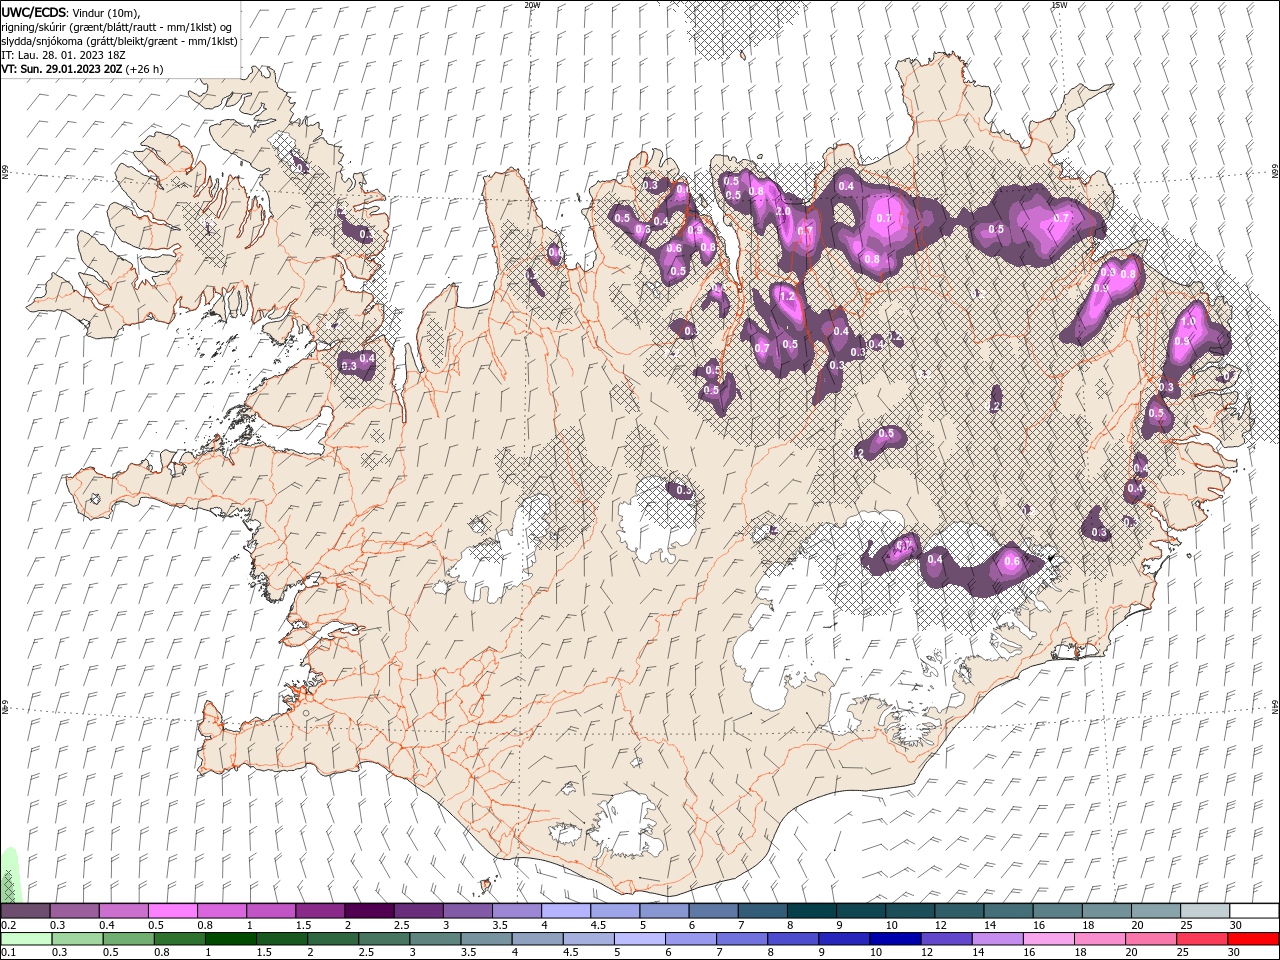Select the 'slydda/snjókoma' legend description line
Image resolution: width=1280 pixels, height=960 pixels.
click(x=119, y=41)
